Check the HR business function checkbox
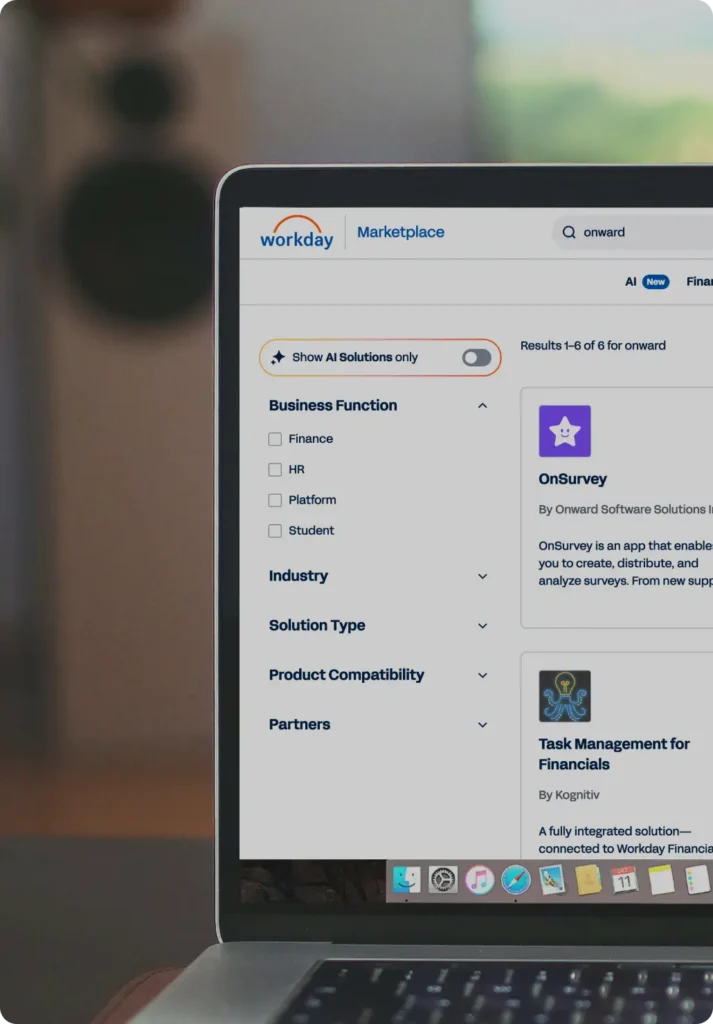 [x=275, y=470]
